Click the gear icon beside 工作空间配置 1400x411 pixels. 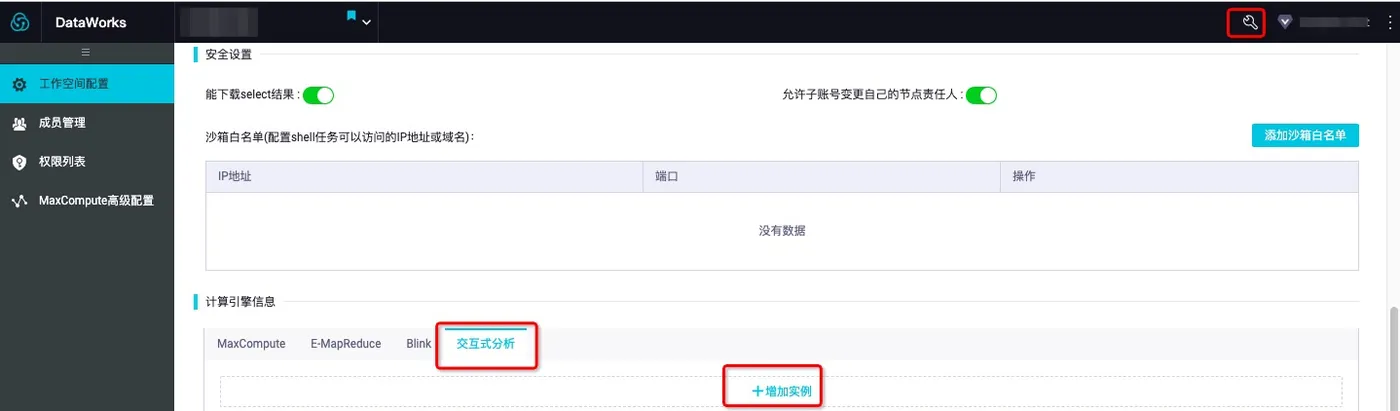click(x=19, y=85)
